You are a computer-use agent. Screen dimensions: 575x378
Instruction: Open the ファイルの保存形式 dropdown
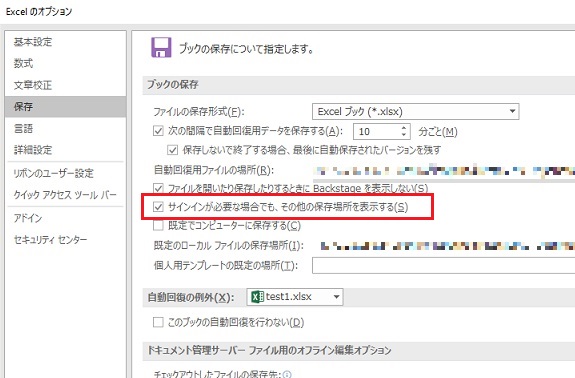pyautogui.click(x=415, y=111)
